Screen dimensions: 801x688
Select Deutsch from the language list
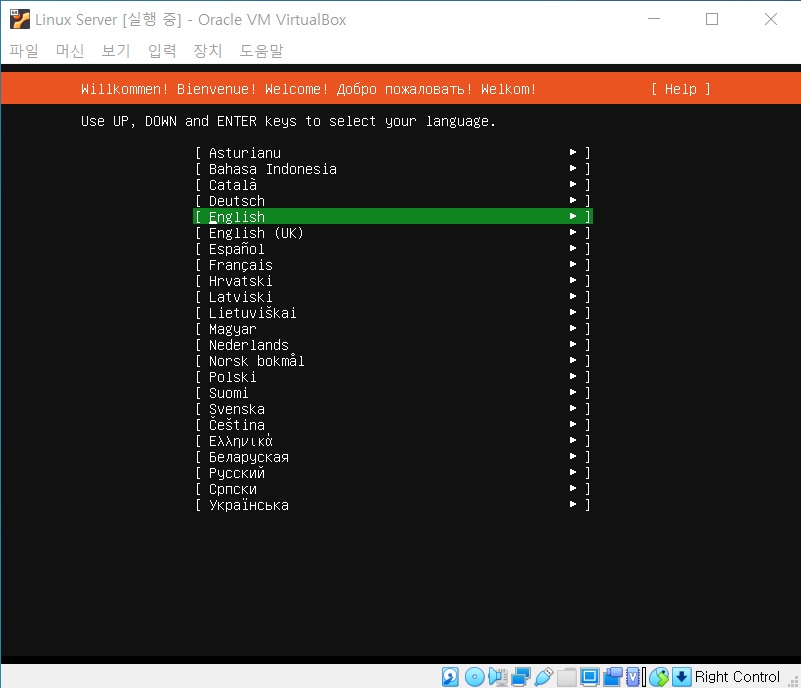392,200
